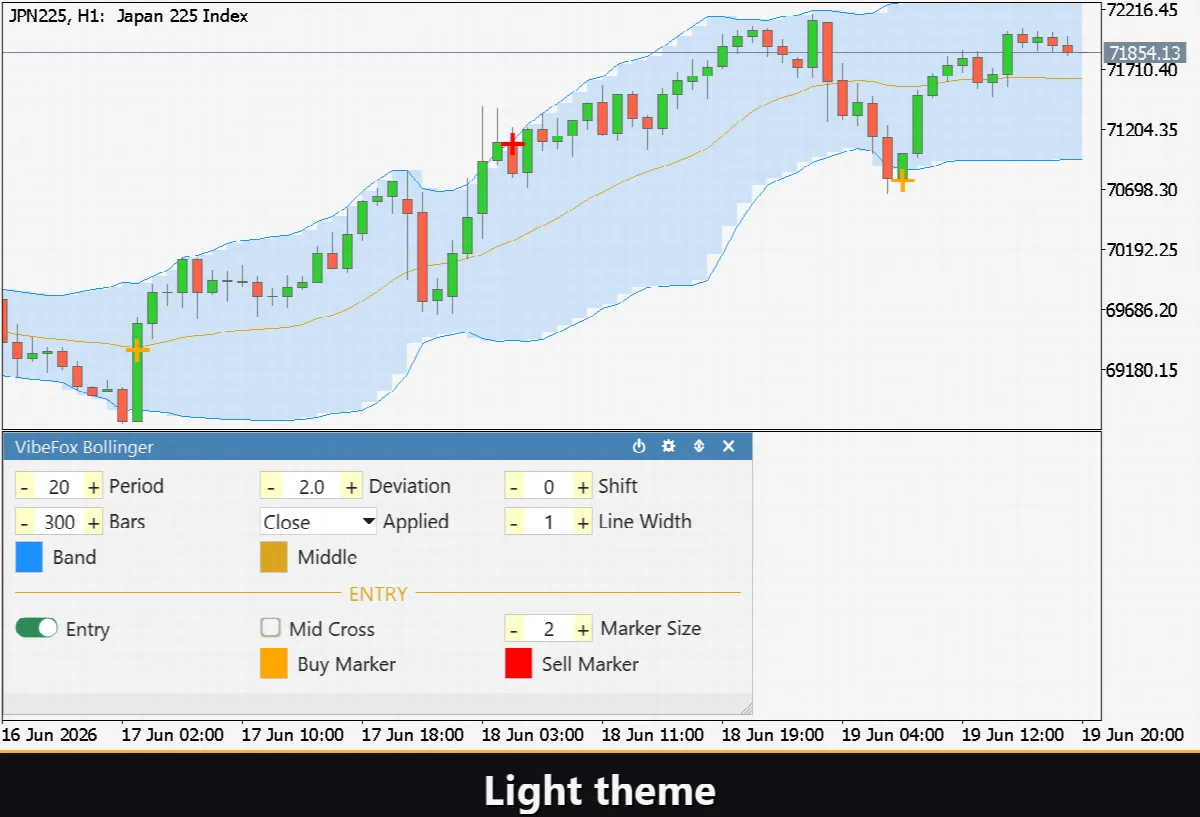Click the Line Width value field showing 1
The width and height of the screenshot is (1200, 817).
point(548,522)
